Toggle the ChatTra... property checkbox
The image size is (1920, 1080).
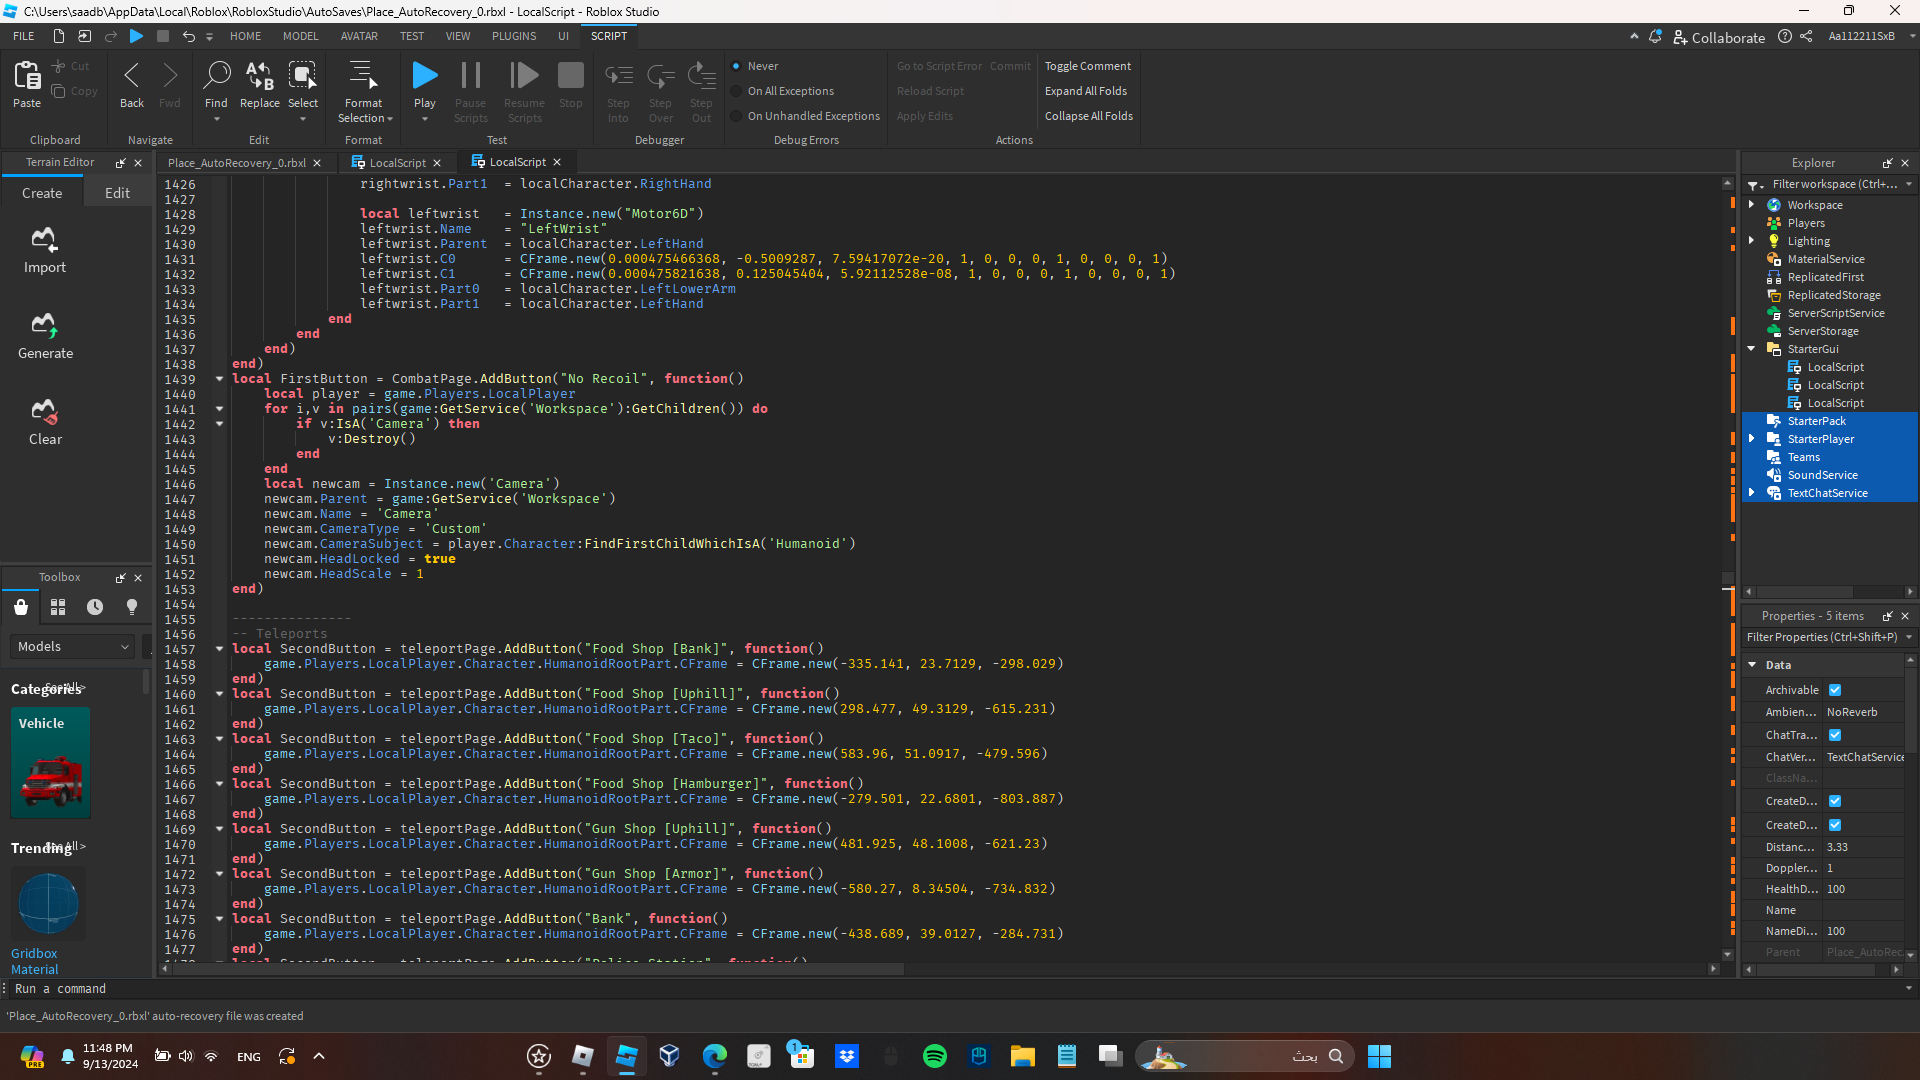pos(1835,735)
